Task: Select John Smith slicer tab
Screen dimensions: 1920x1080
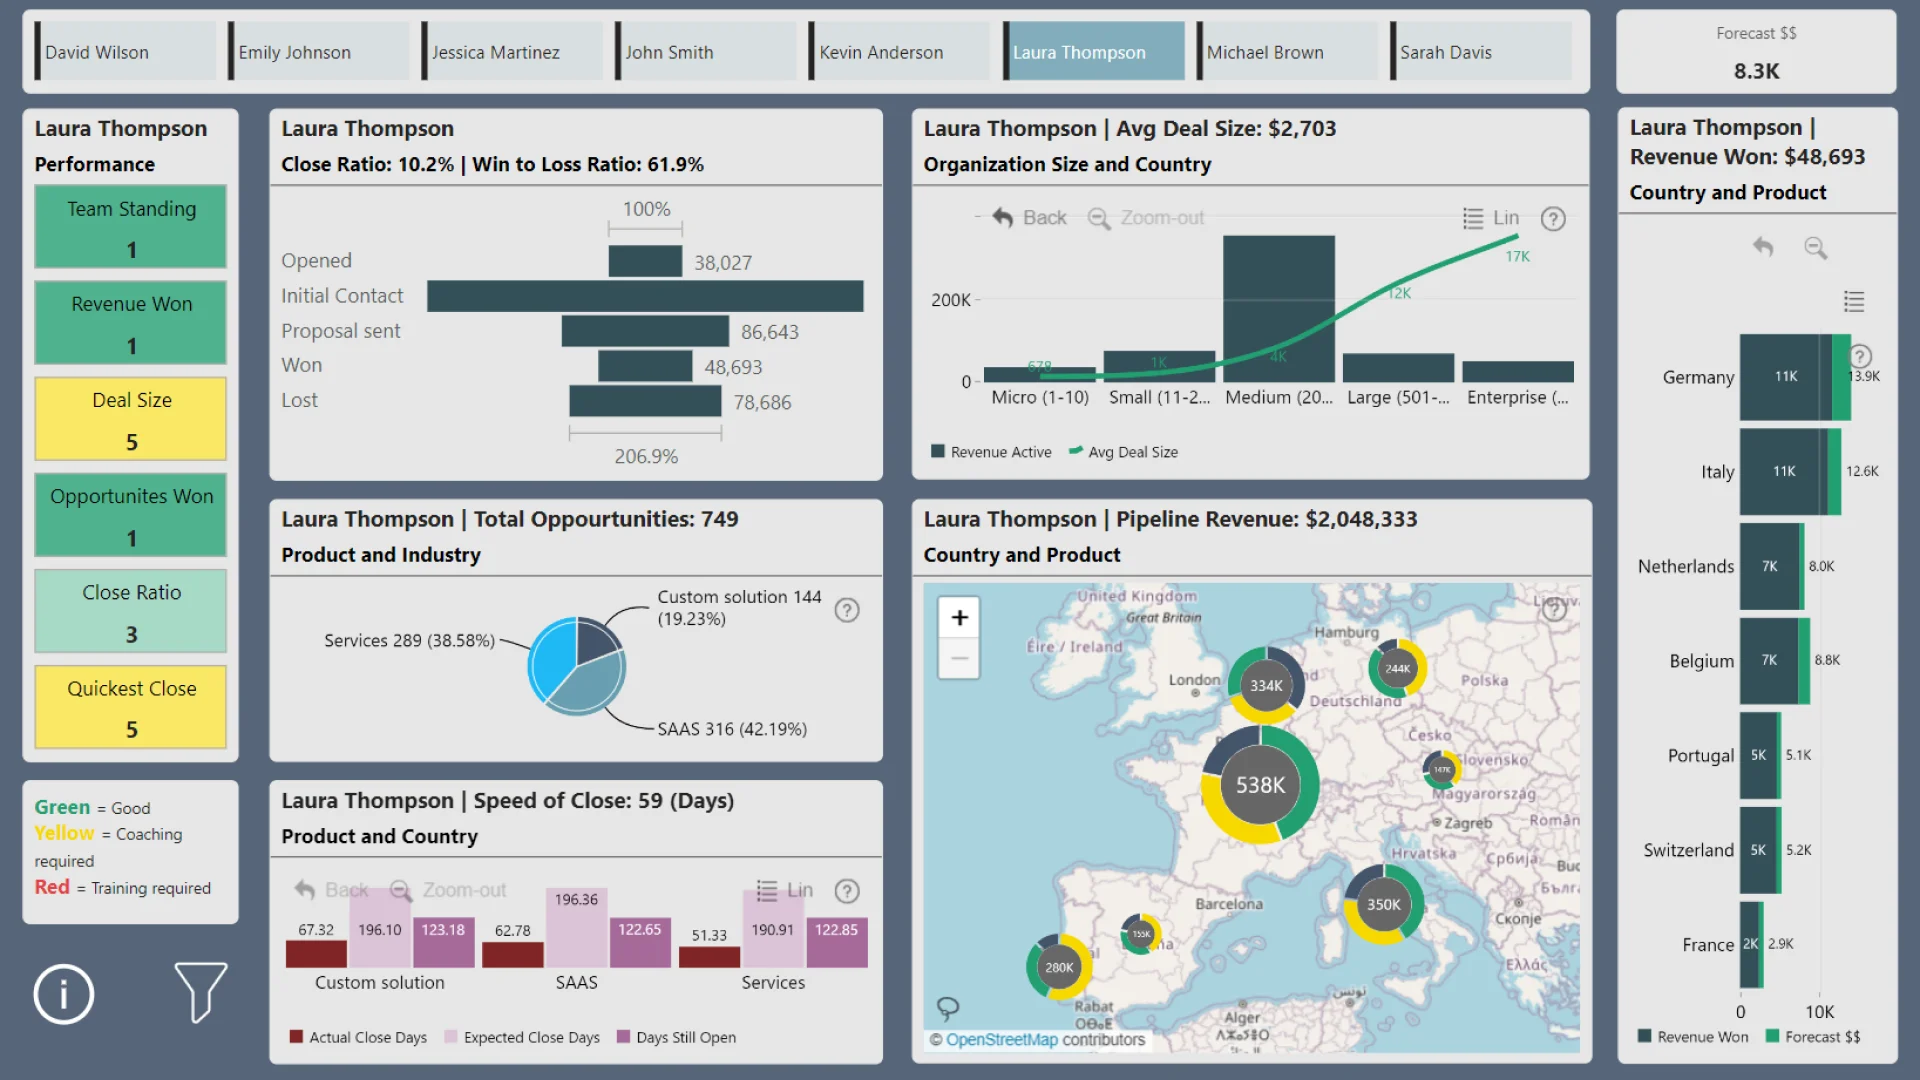Action: coord(705,51)
